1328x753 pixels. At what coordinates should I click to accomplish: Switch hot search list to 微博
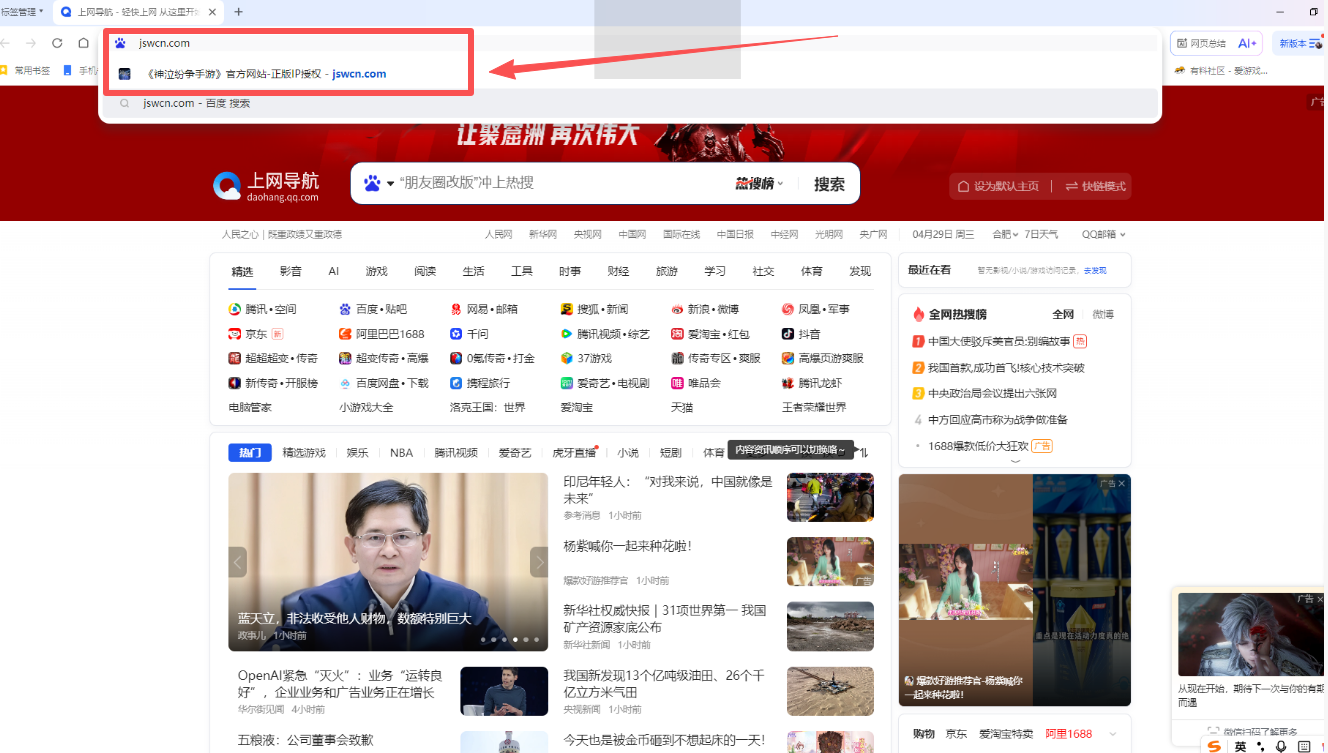click(1102, 314)
